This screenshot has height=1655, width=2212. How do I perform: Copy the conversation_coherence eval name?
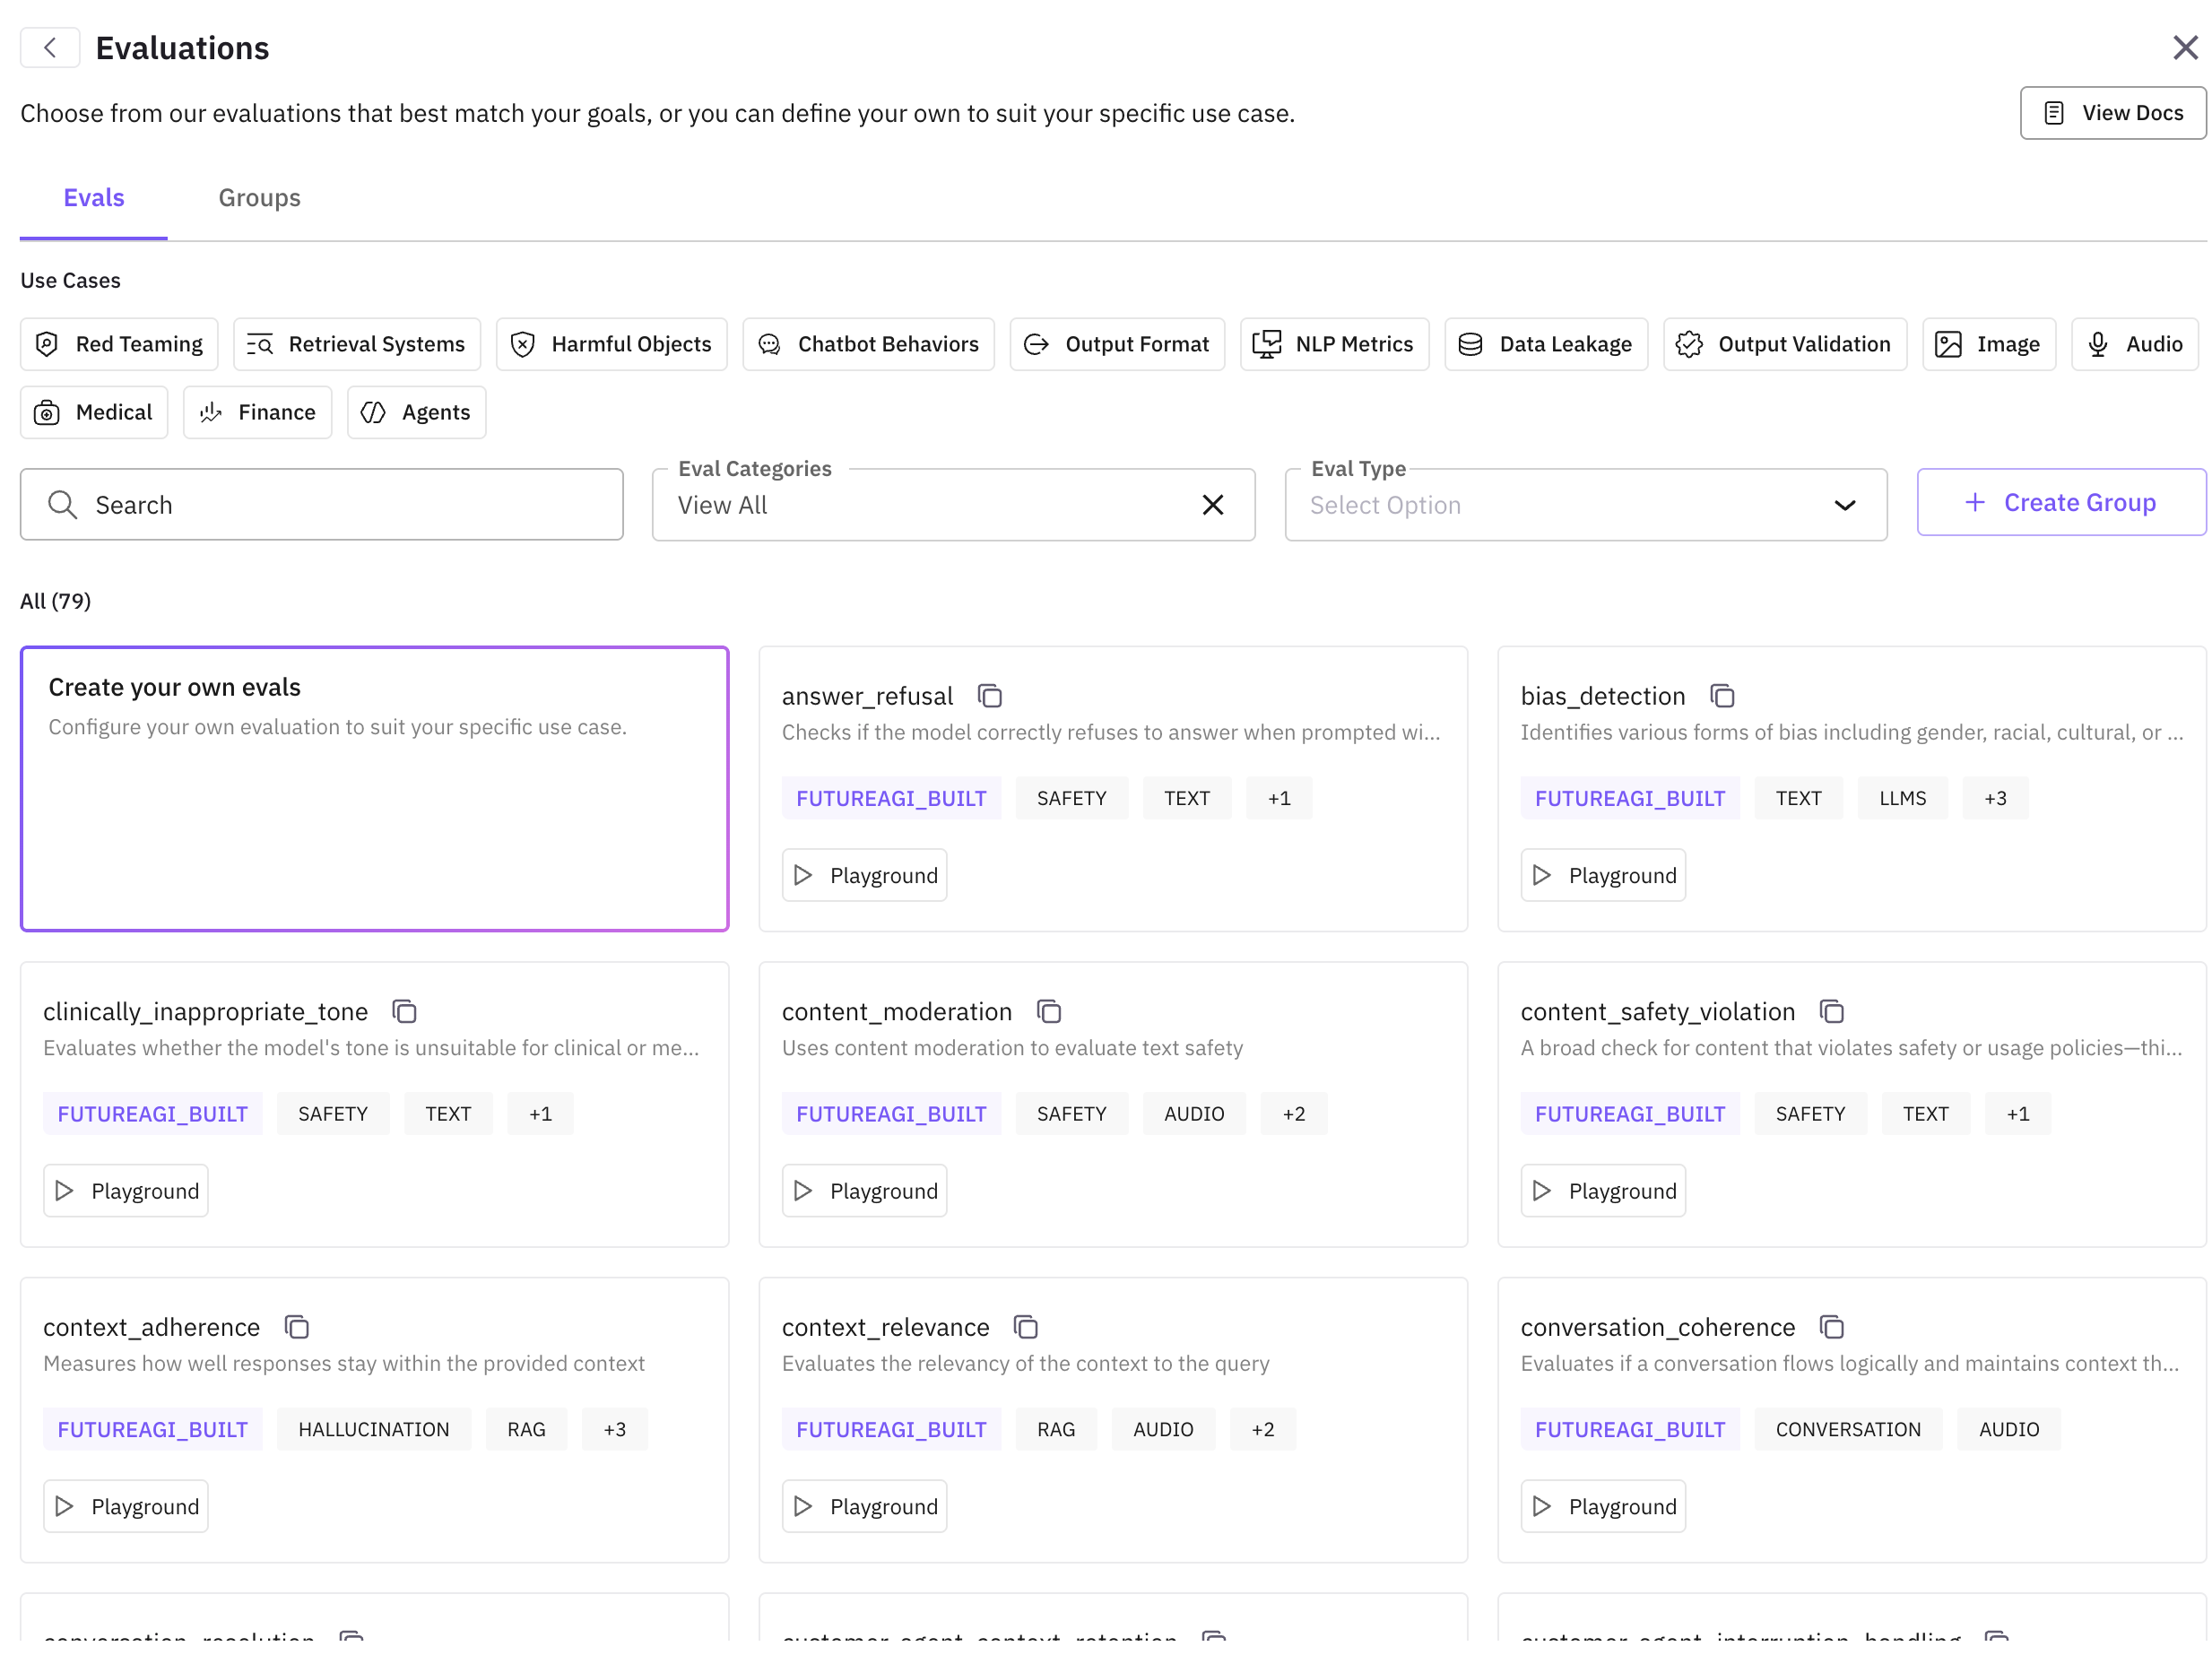tap(1831, 1327)
